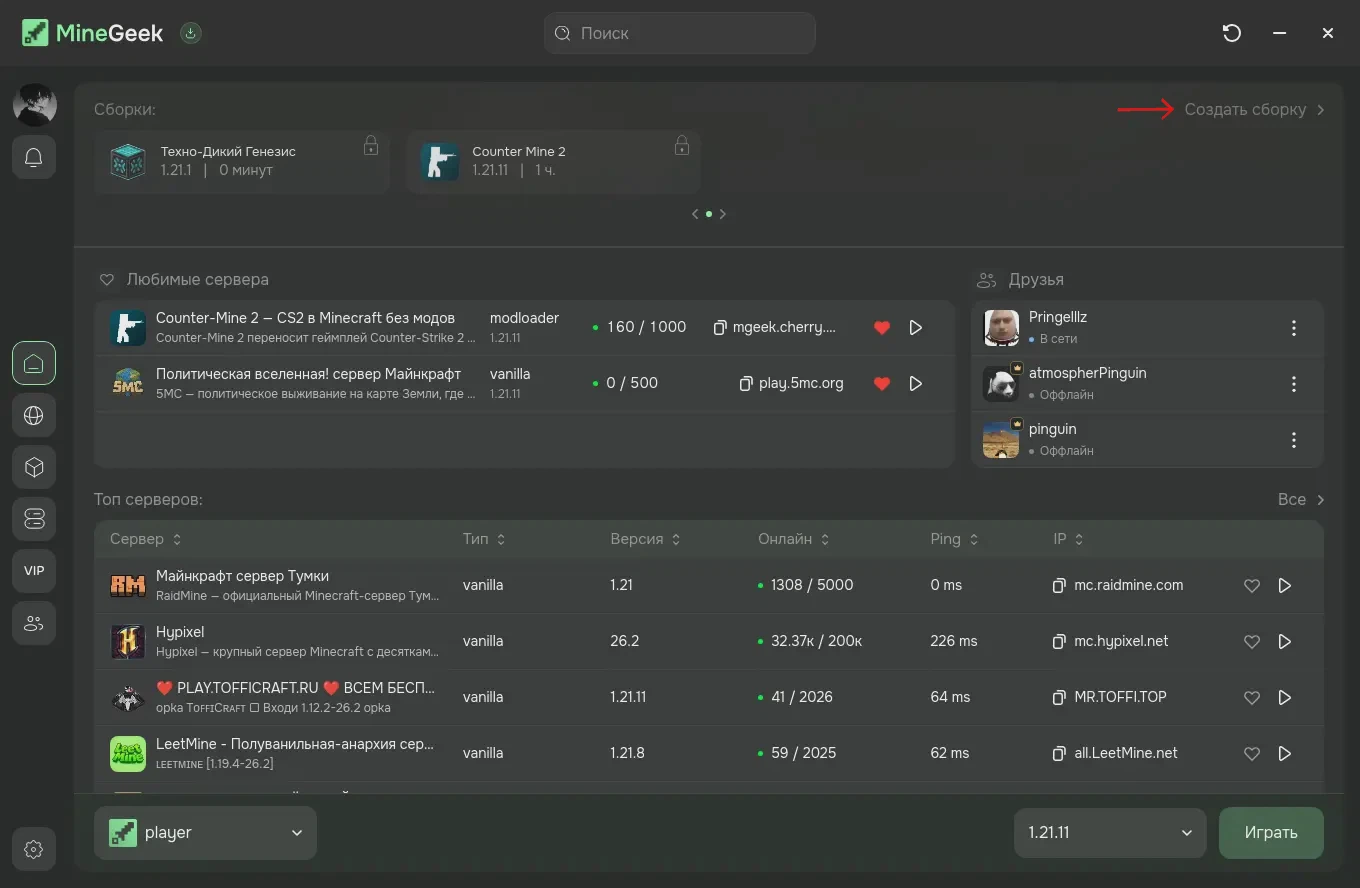Open the cube modpacks icon in sidebar

tap(34, 467)
